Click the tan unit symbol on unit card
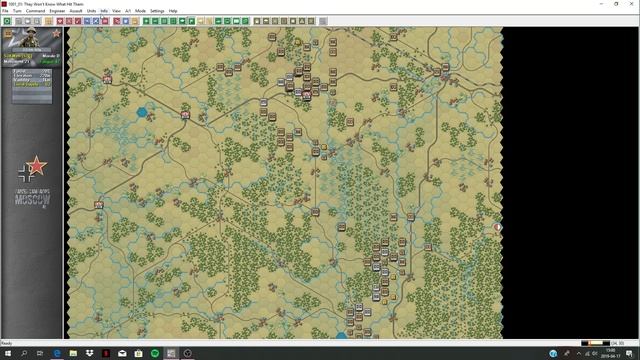The image size is (640, 360). click(8, 34)
